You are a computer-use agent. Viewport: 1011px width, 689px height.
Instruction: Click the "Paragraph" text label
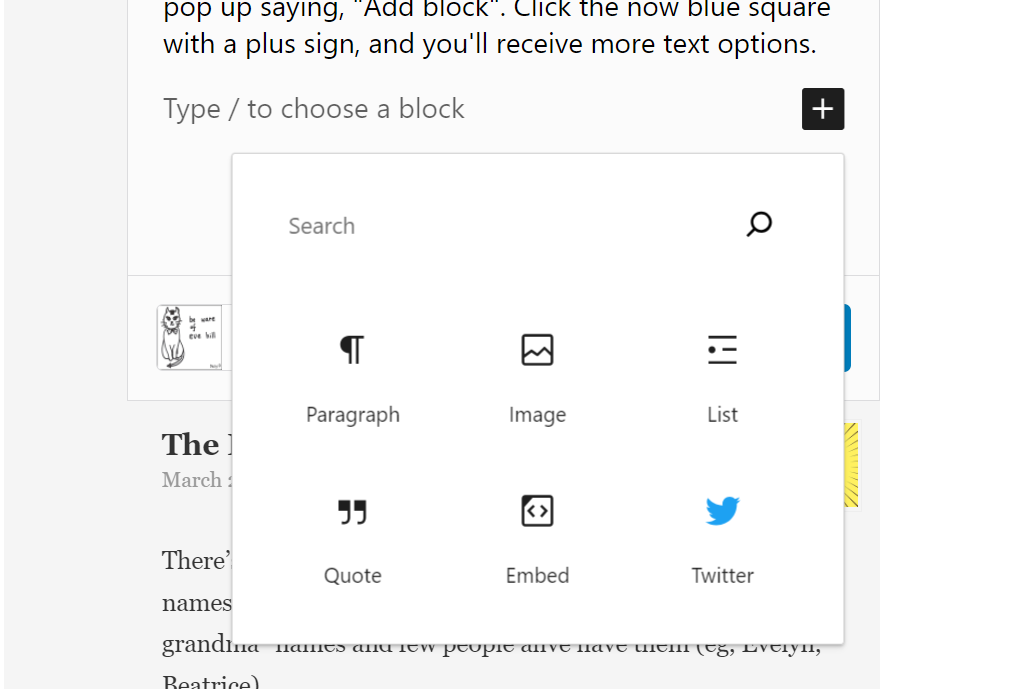click(353, 415)
